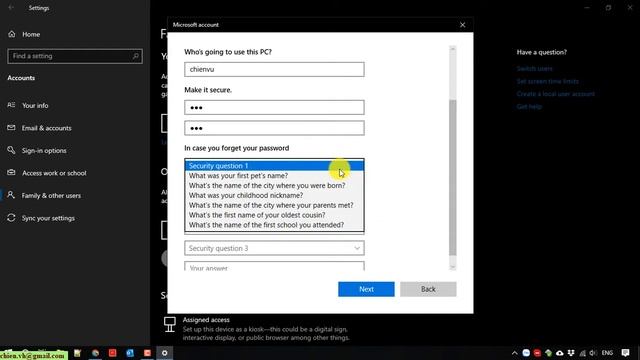Open the red app icon left of Outlook
Screen dimensions: 640x360
tap(113, 353)
